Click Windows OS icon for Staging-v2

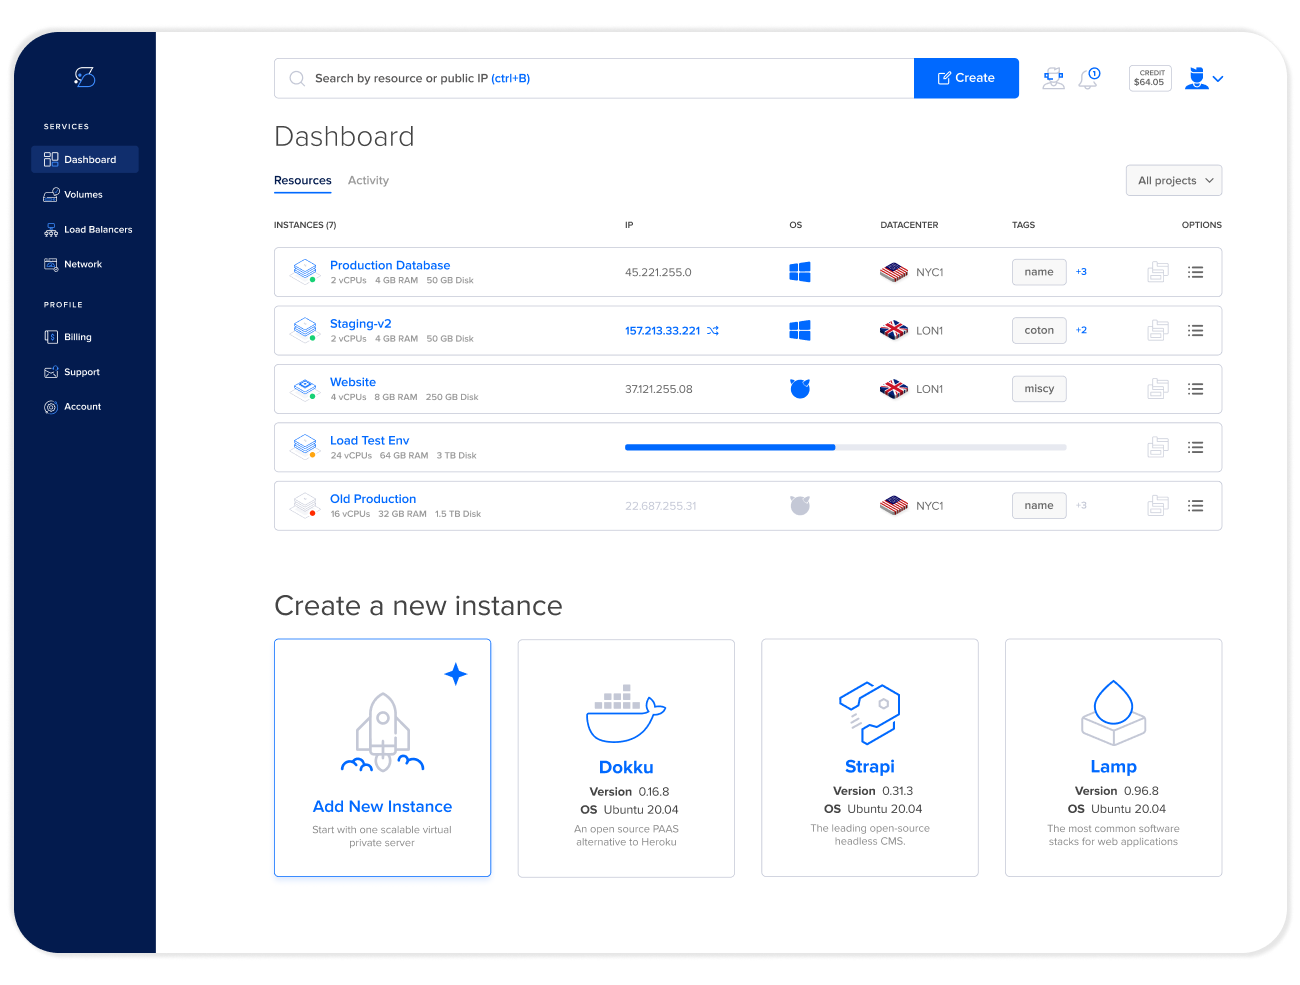800,330
